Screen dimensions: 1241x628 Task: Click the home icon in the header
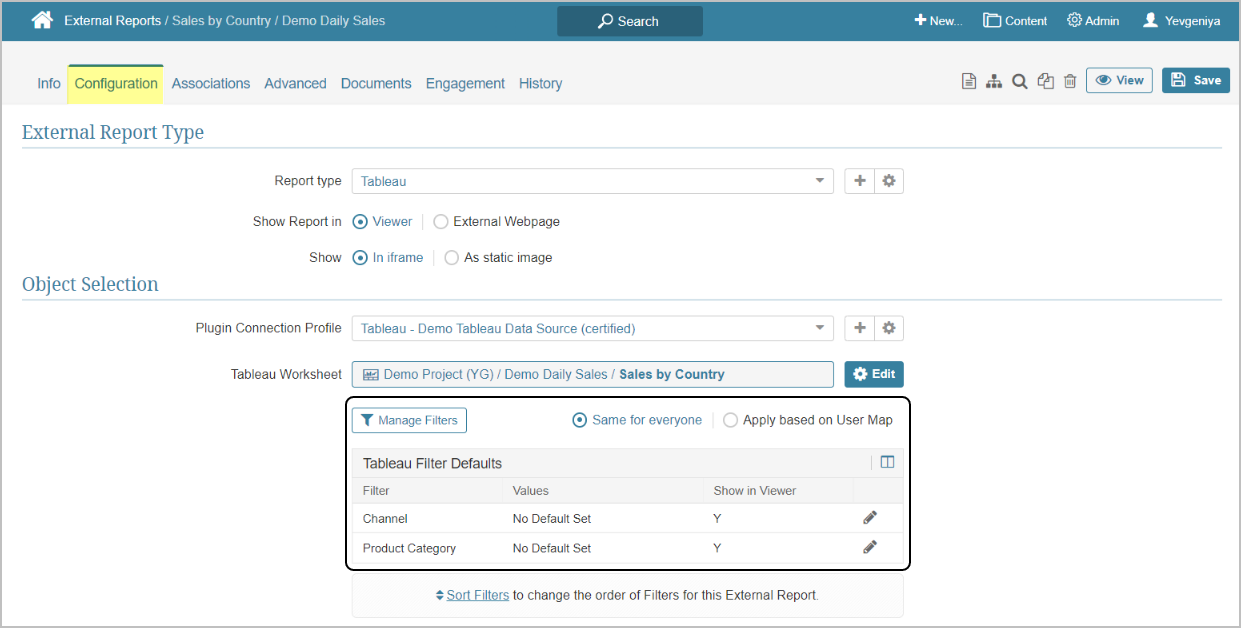[42, 20]
